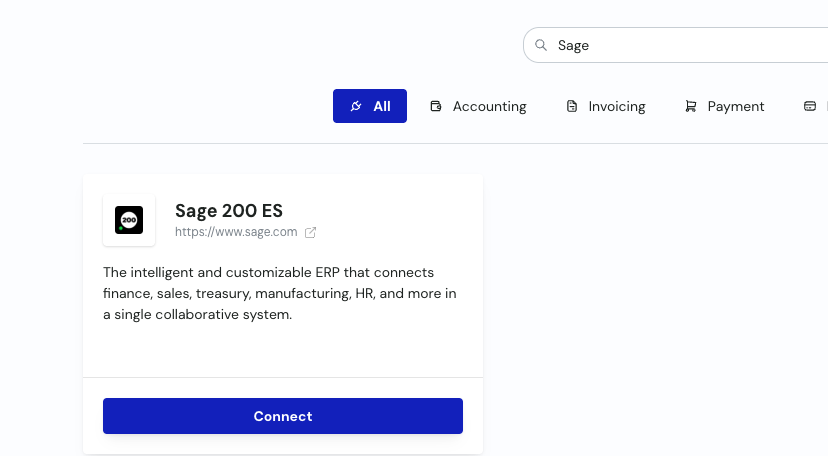Focus the search field containing Sage
This screenshot has width=828, height=456.
(675, 45)
